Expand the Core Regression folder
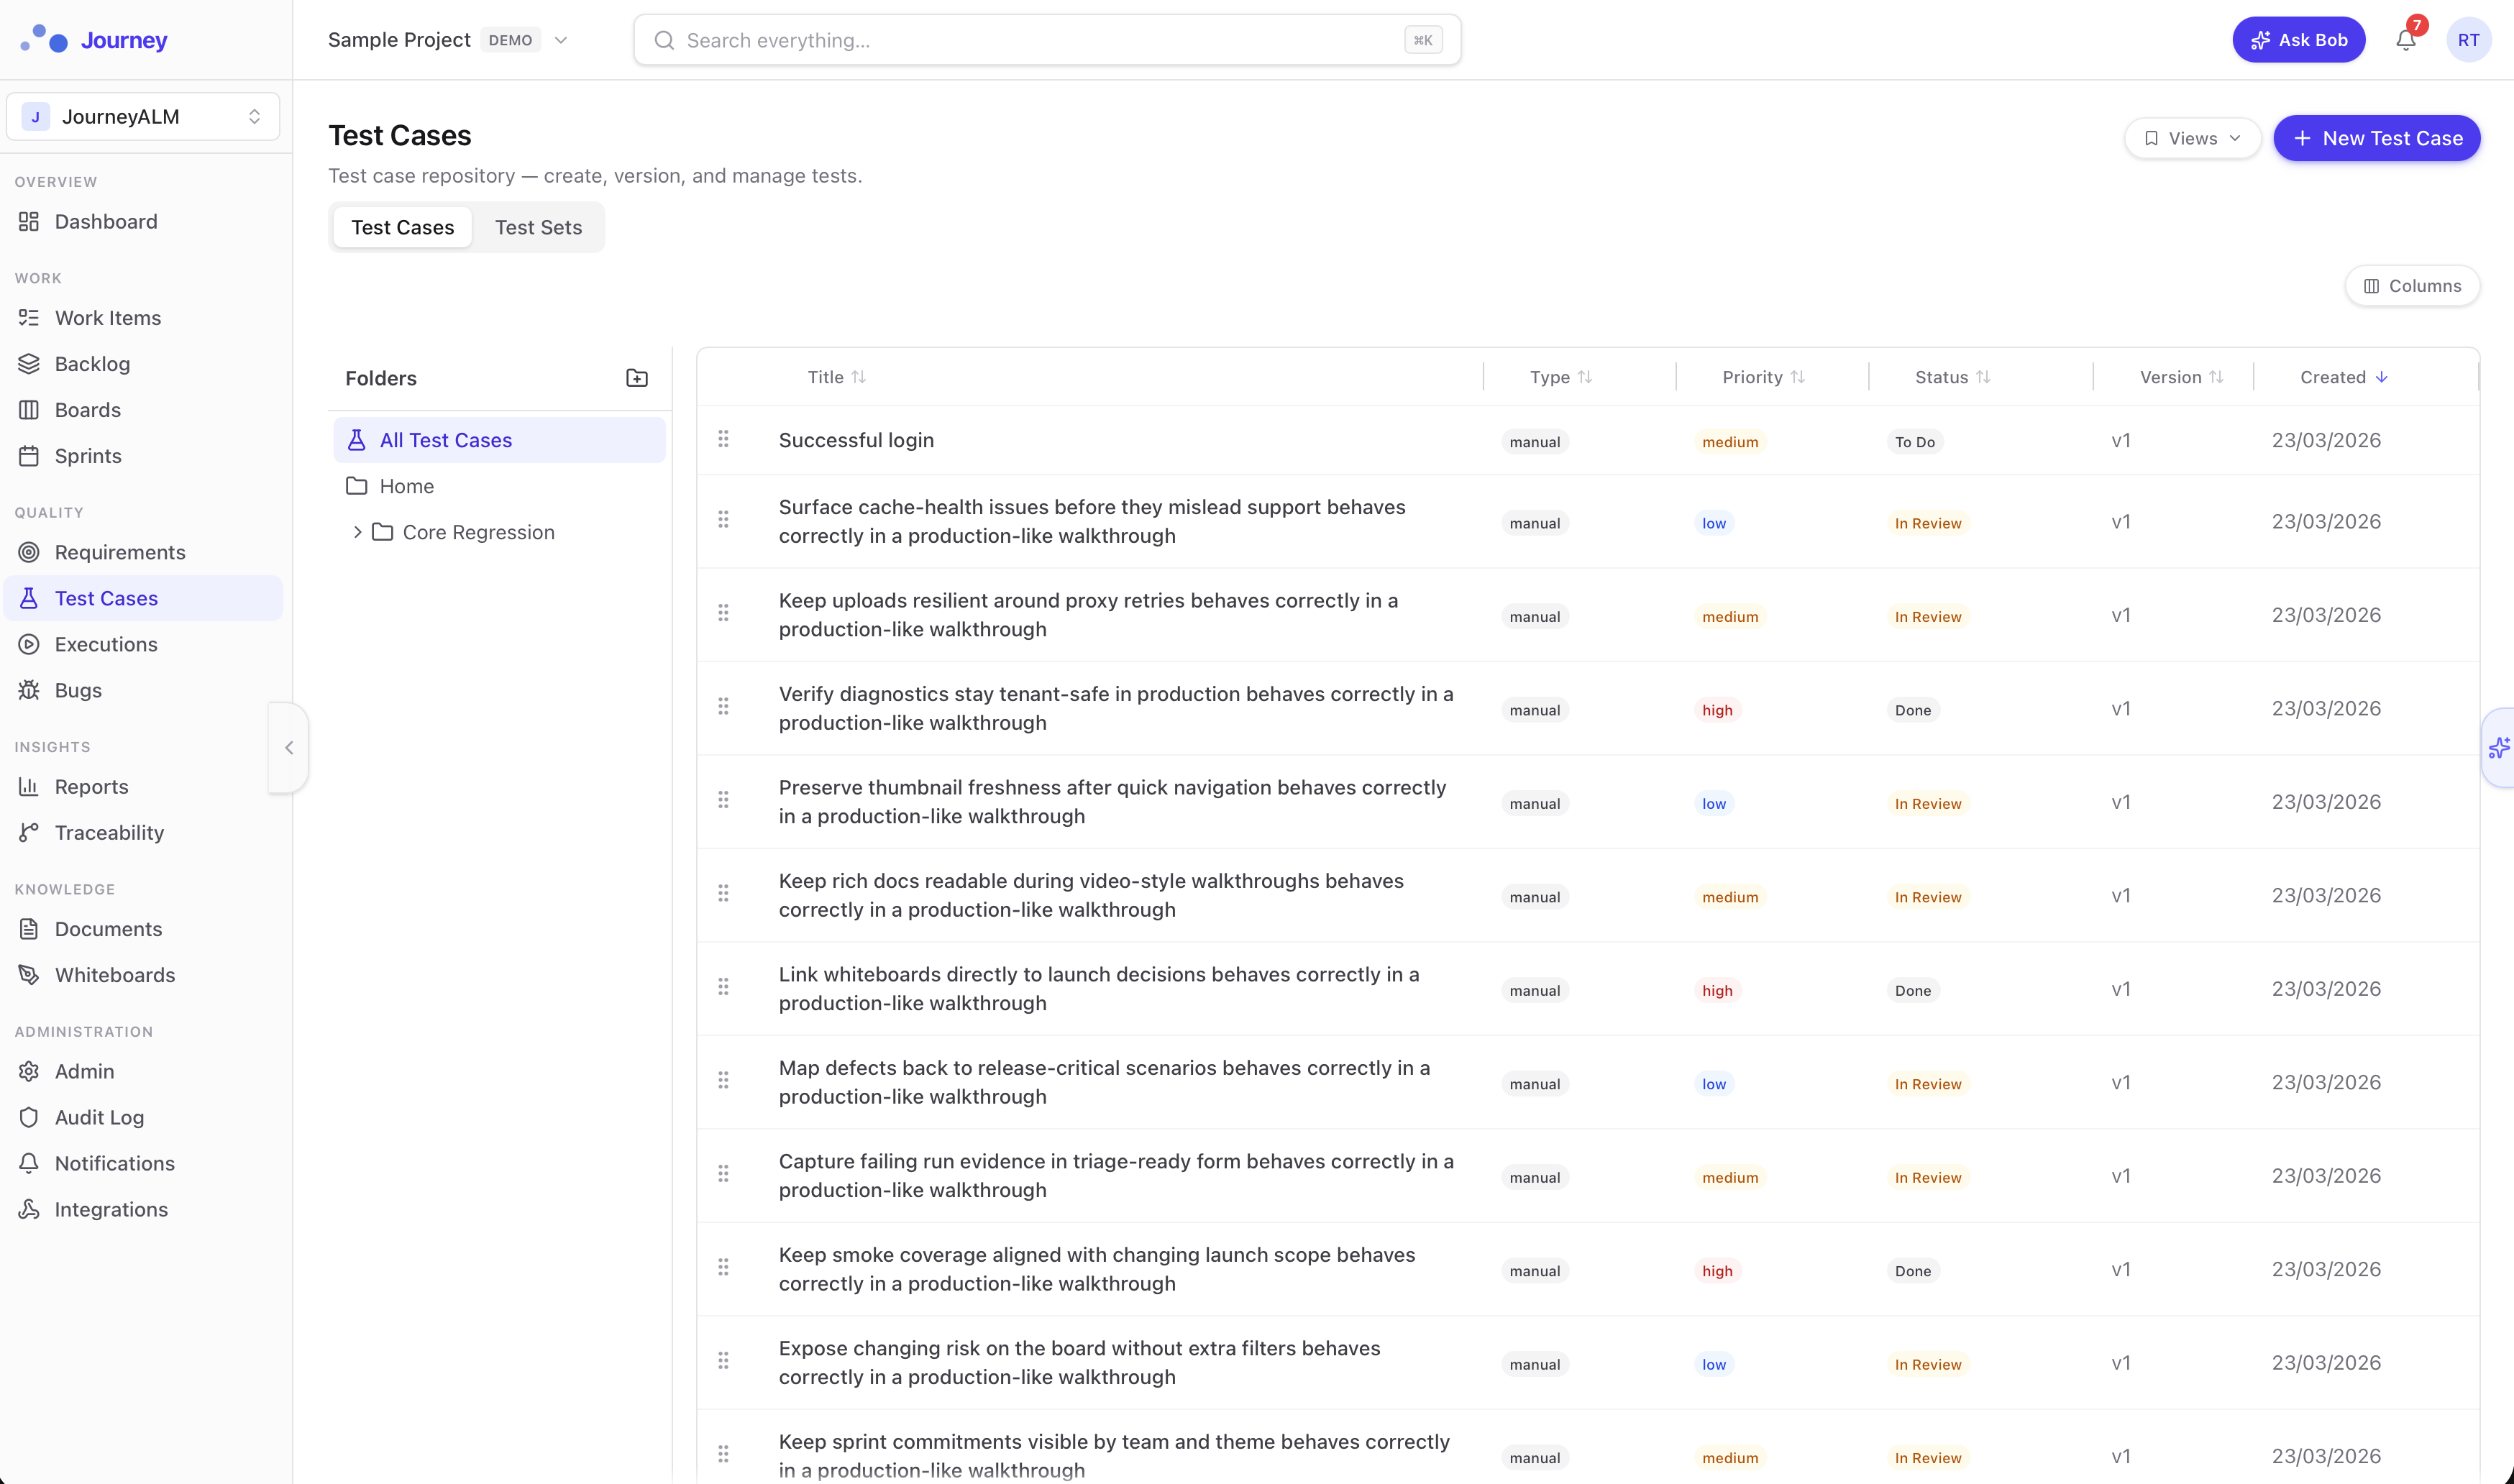Viewport: 2514px width, 1484px height. (x=357, y=532)
